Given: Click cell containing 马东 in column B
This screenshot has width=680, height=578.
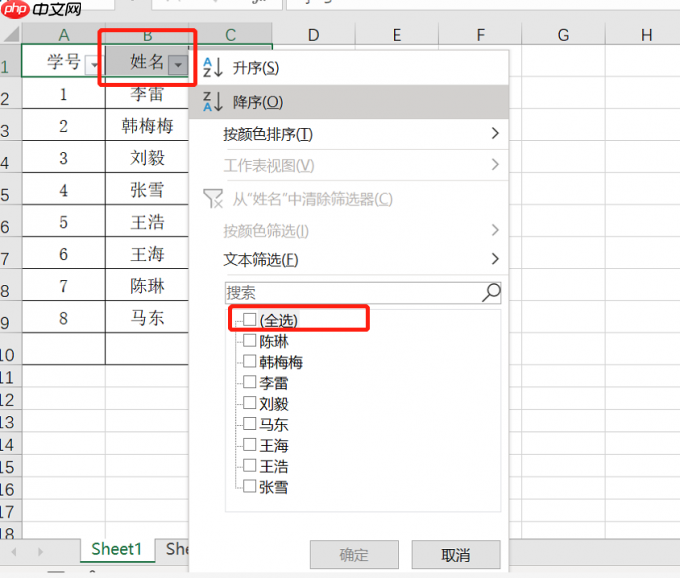Looking at the screenshot, I should pos(147,317).
